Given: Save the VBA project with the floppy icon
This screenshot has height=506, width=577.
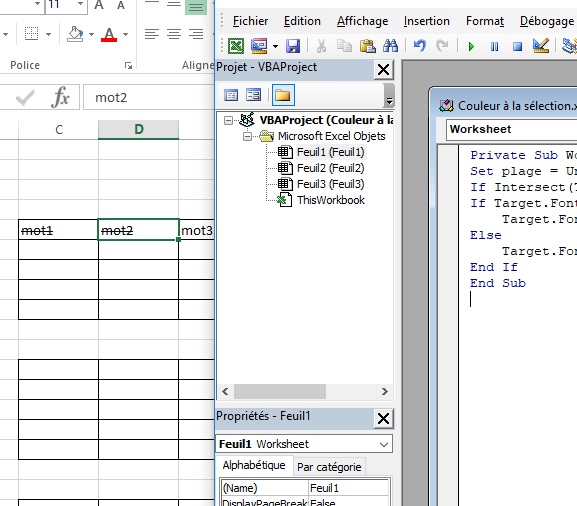Looking at the screenshot, I should pyautogui.click(x=293, y=46).
